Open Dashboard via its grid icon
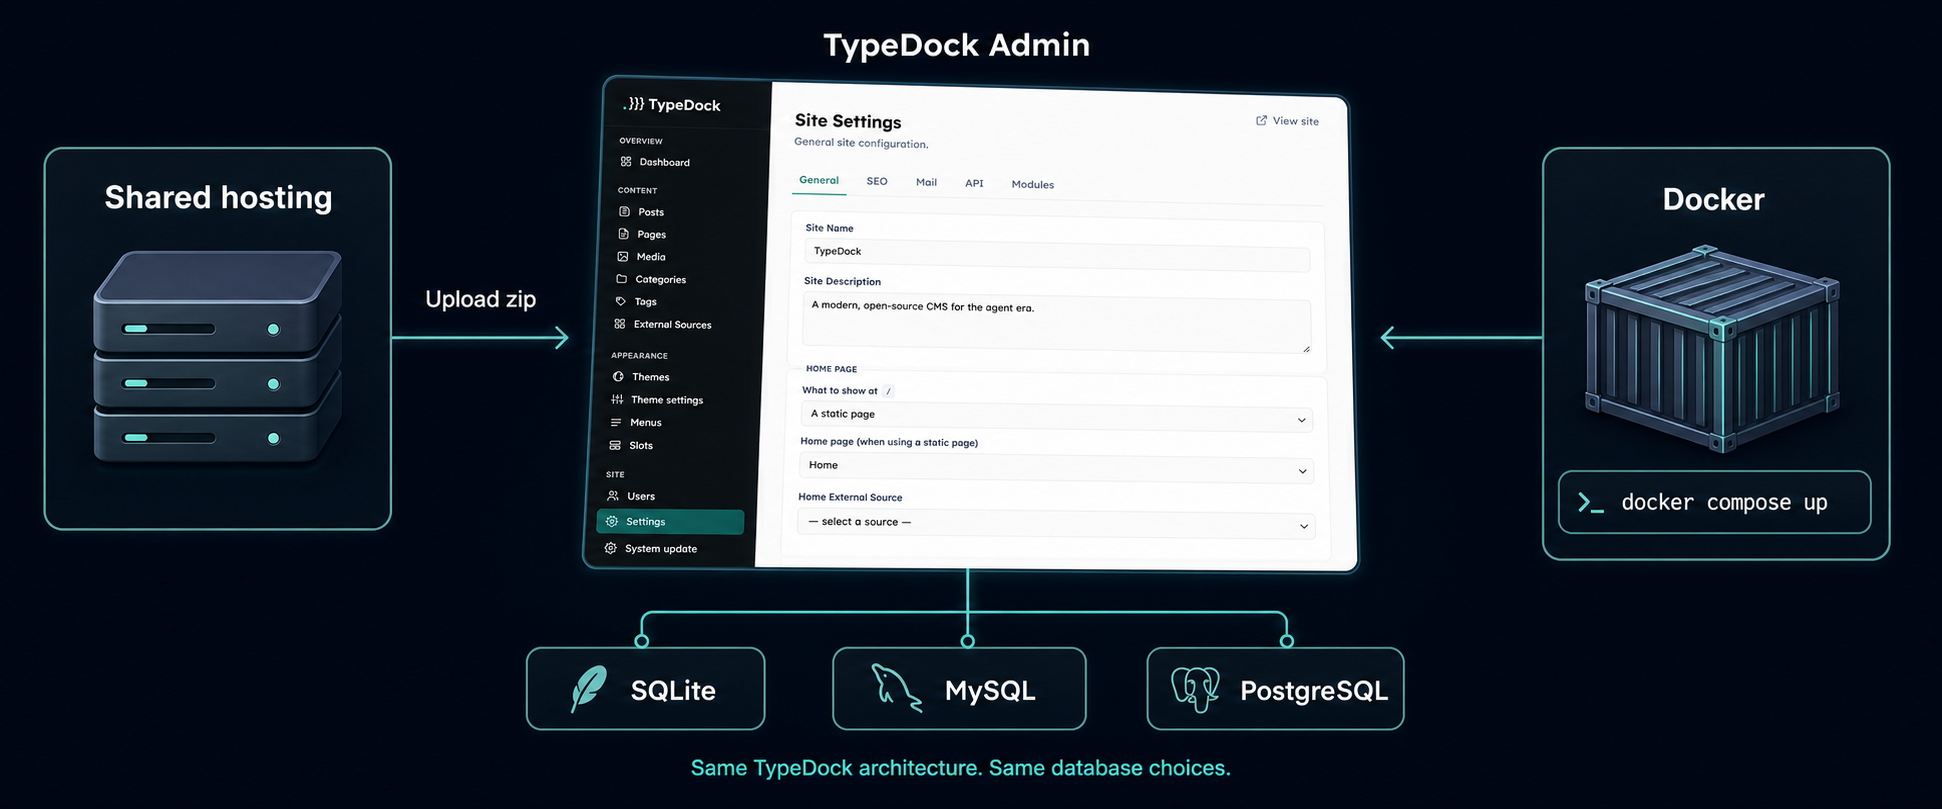The image size is (1942, 809). [626, 161]
